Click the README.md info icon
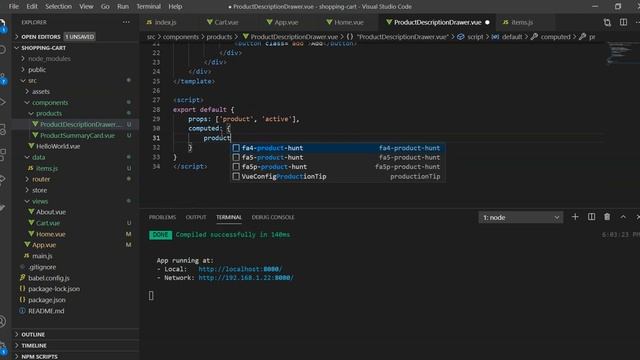The width and height of the screenshot is (640, 360). coord(22,311)
